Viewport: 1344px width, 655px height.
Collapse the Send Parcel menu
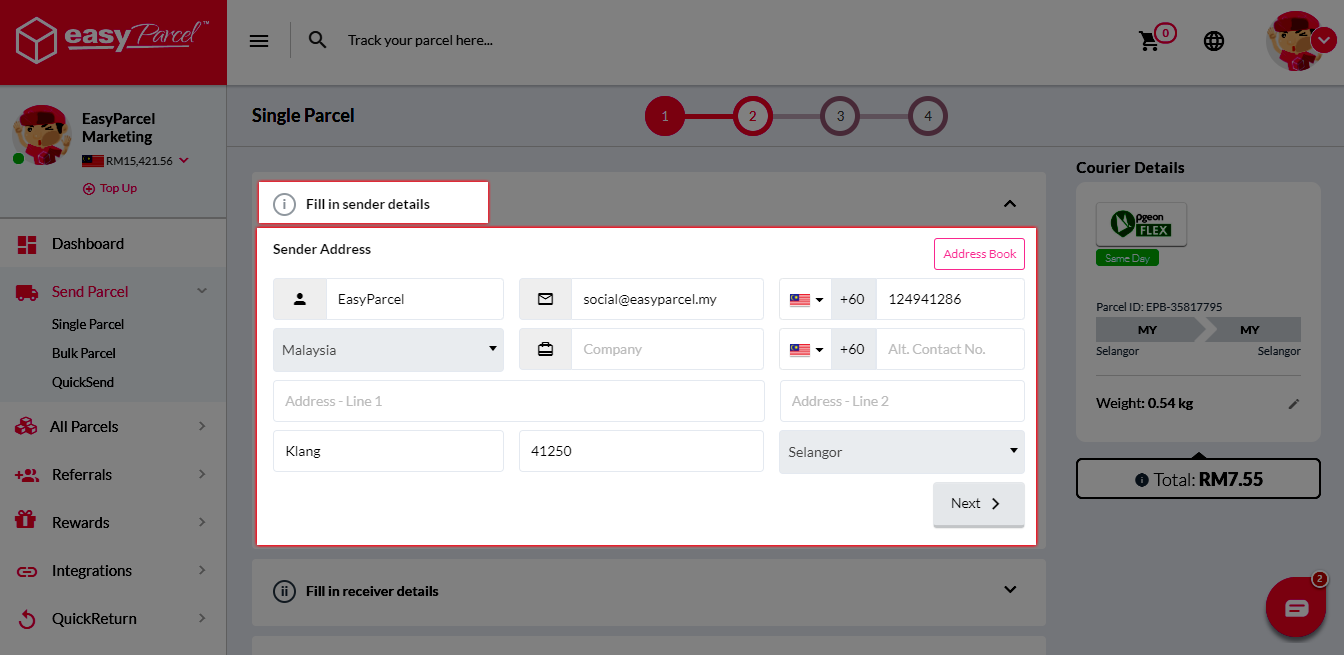tap(202, 291)
